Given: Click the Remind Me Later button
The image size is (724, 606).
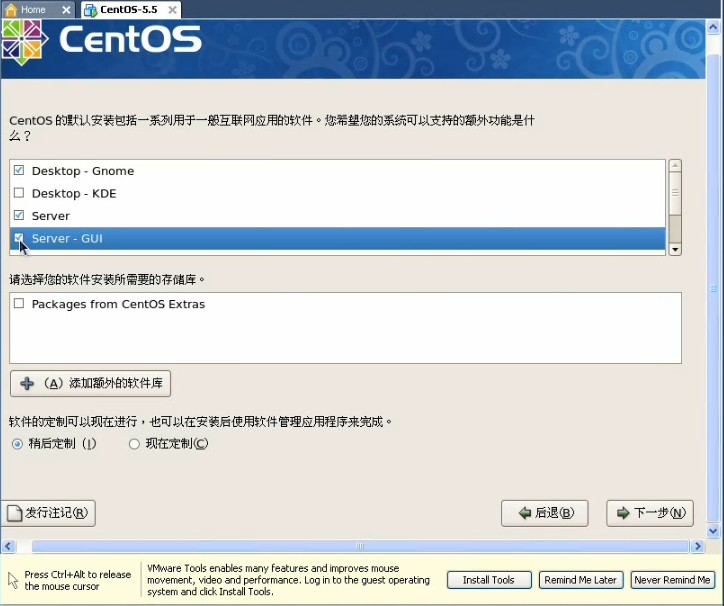Looking at the screenshot, I should click(581, 580).
